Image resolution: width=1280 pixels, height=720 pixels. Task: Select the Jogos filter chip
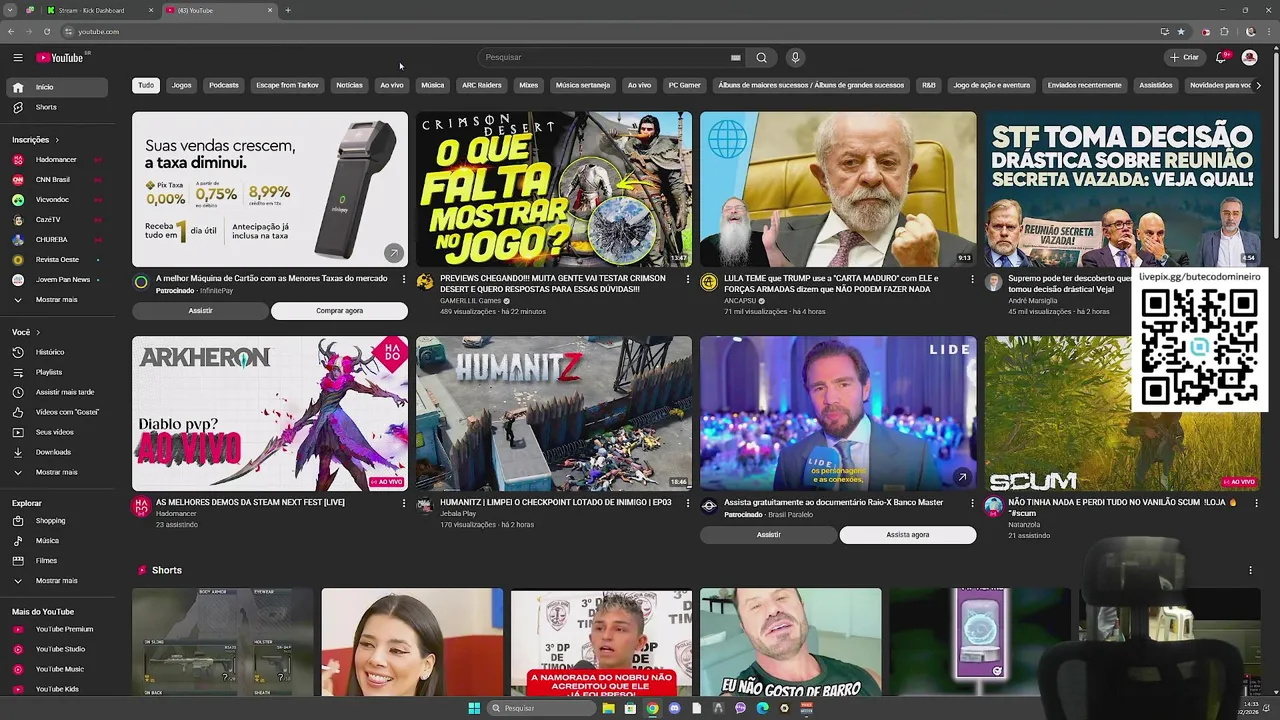tap(181, 85)
